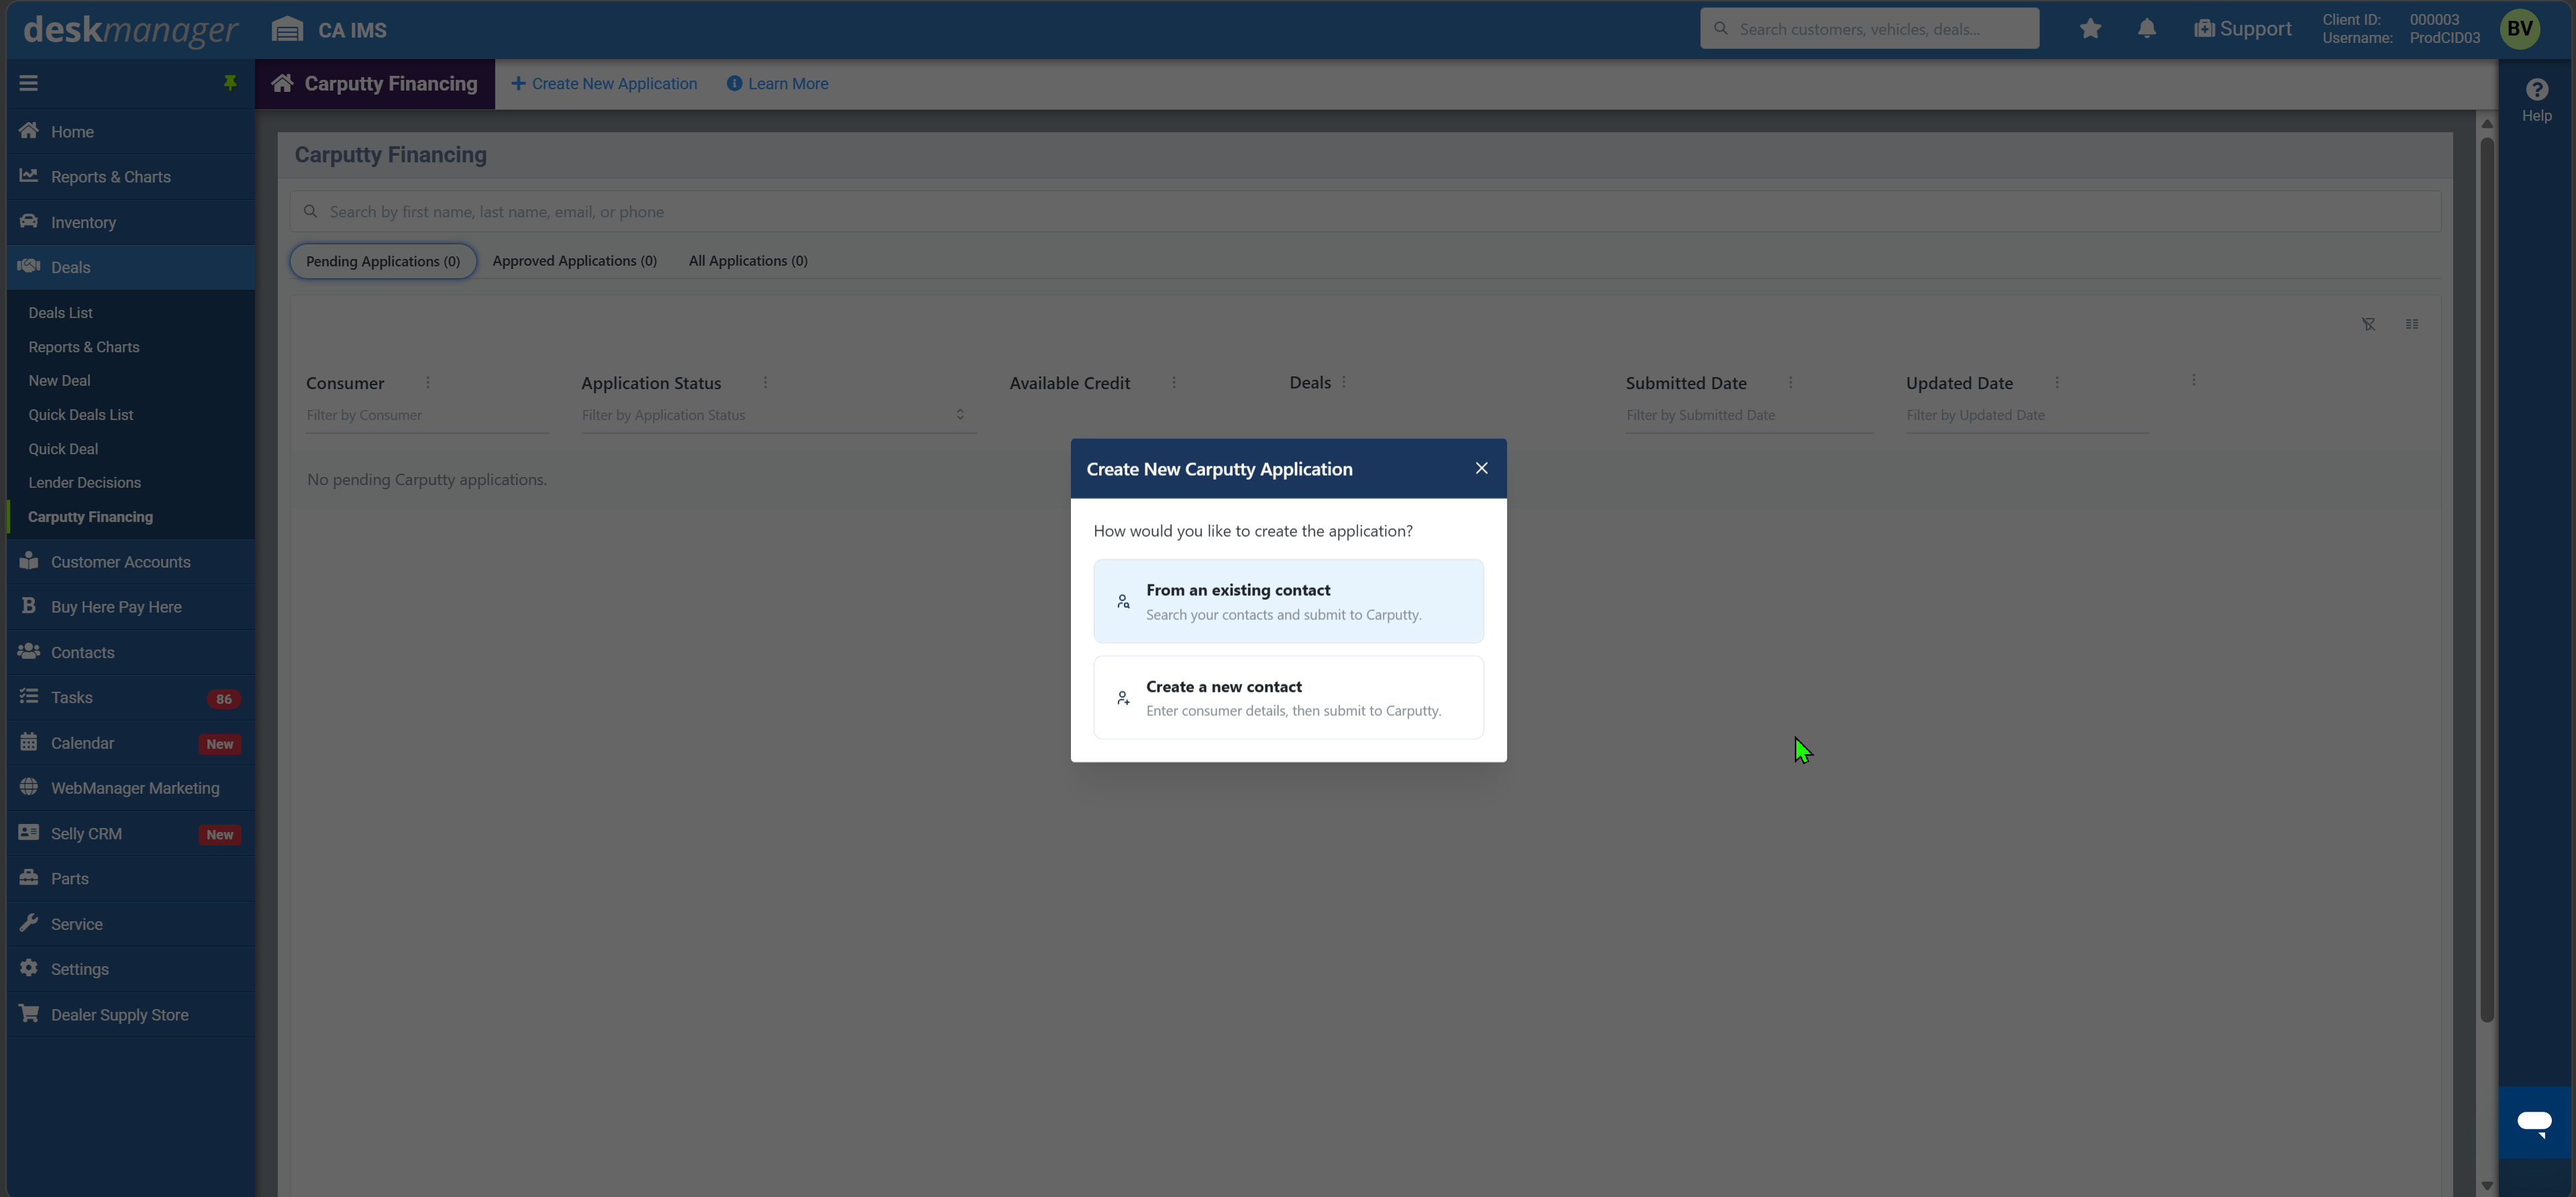The image size is (2576, 1197).
Task: Focus the global search customers field
Action: (1869, 29)
